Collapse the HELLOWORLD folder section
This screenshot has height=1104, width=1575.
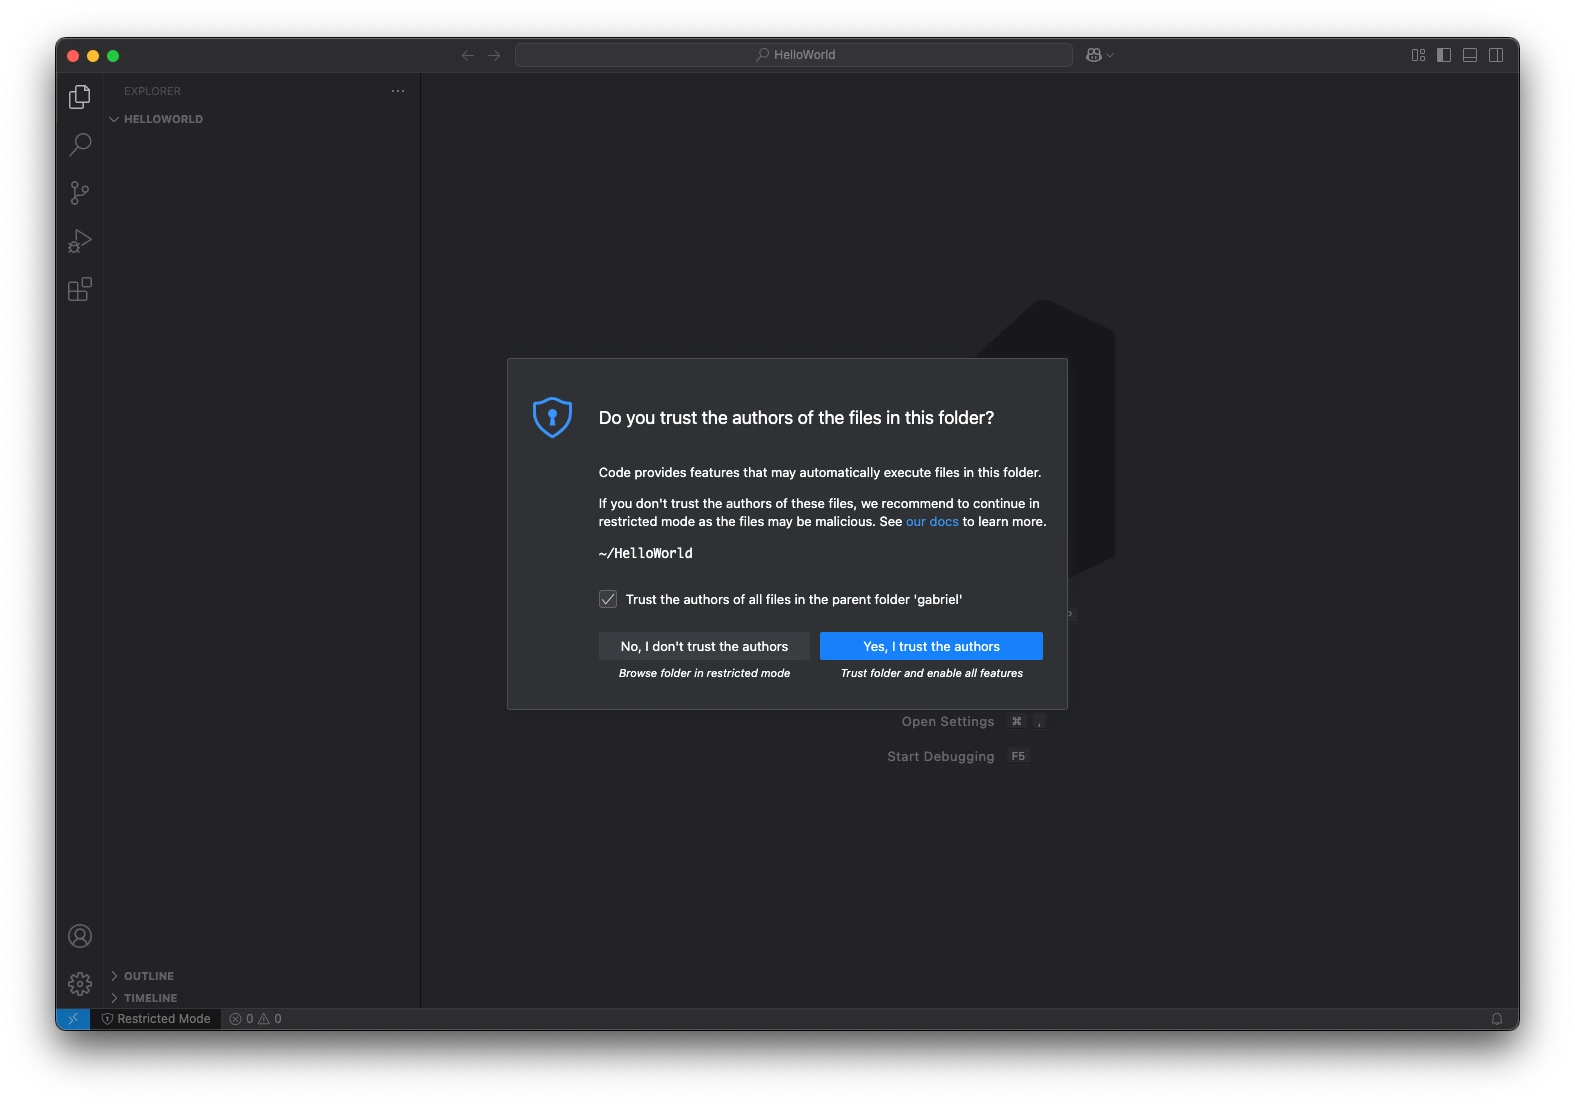[162, 119]
